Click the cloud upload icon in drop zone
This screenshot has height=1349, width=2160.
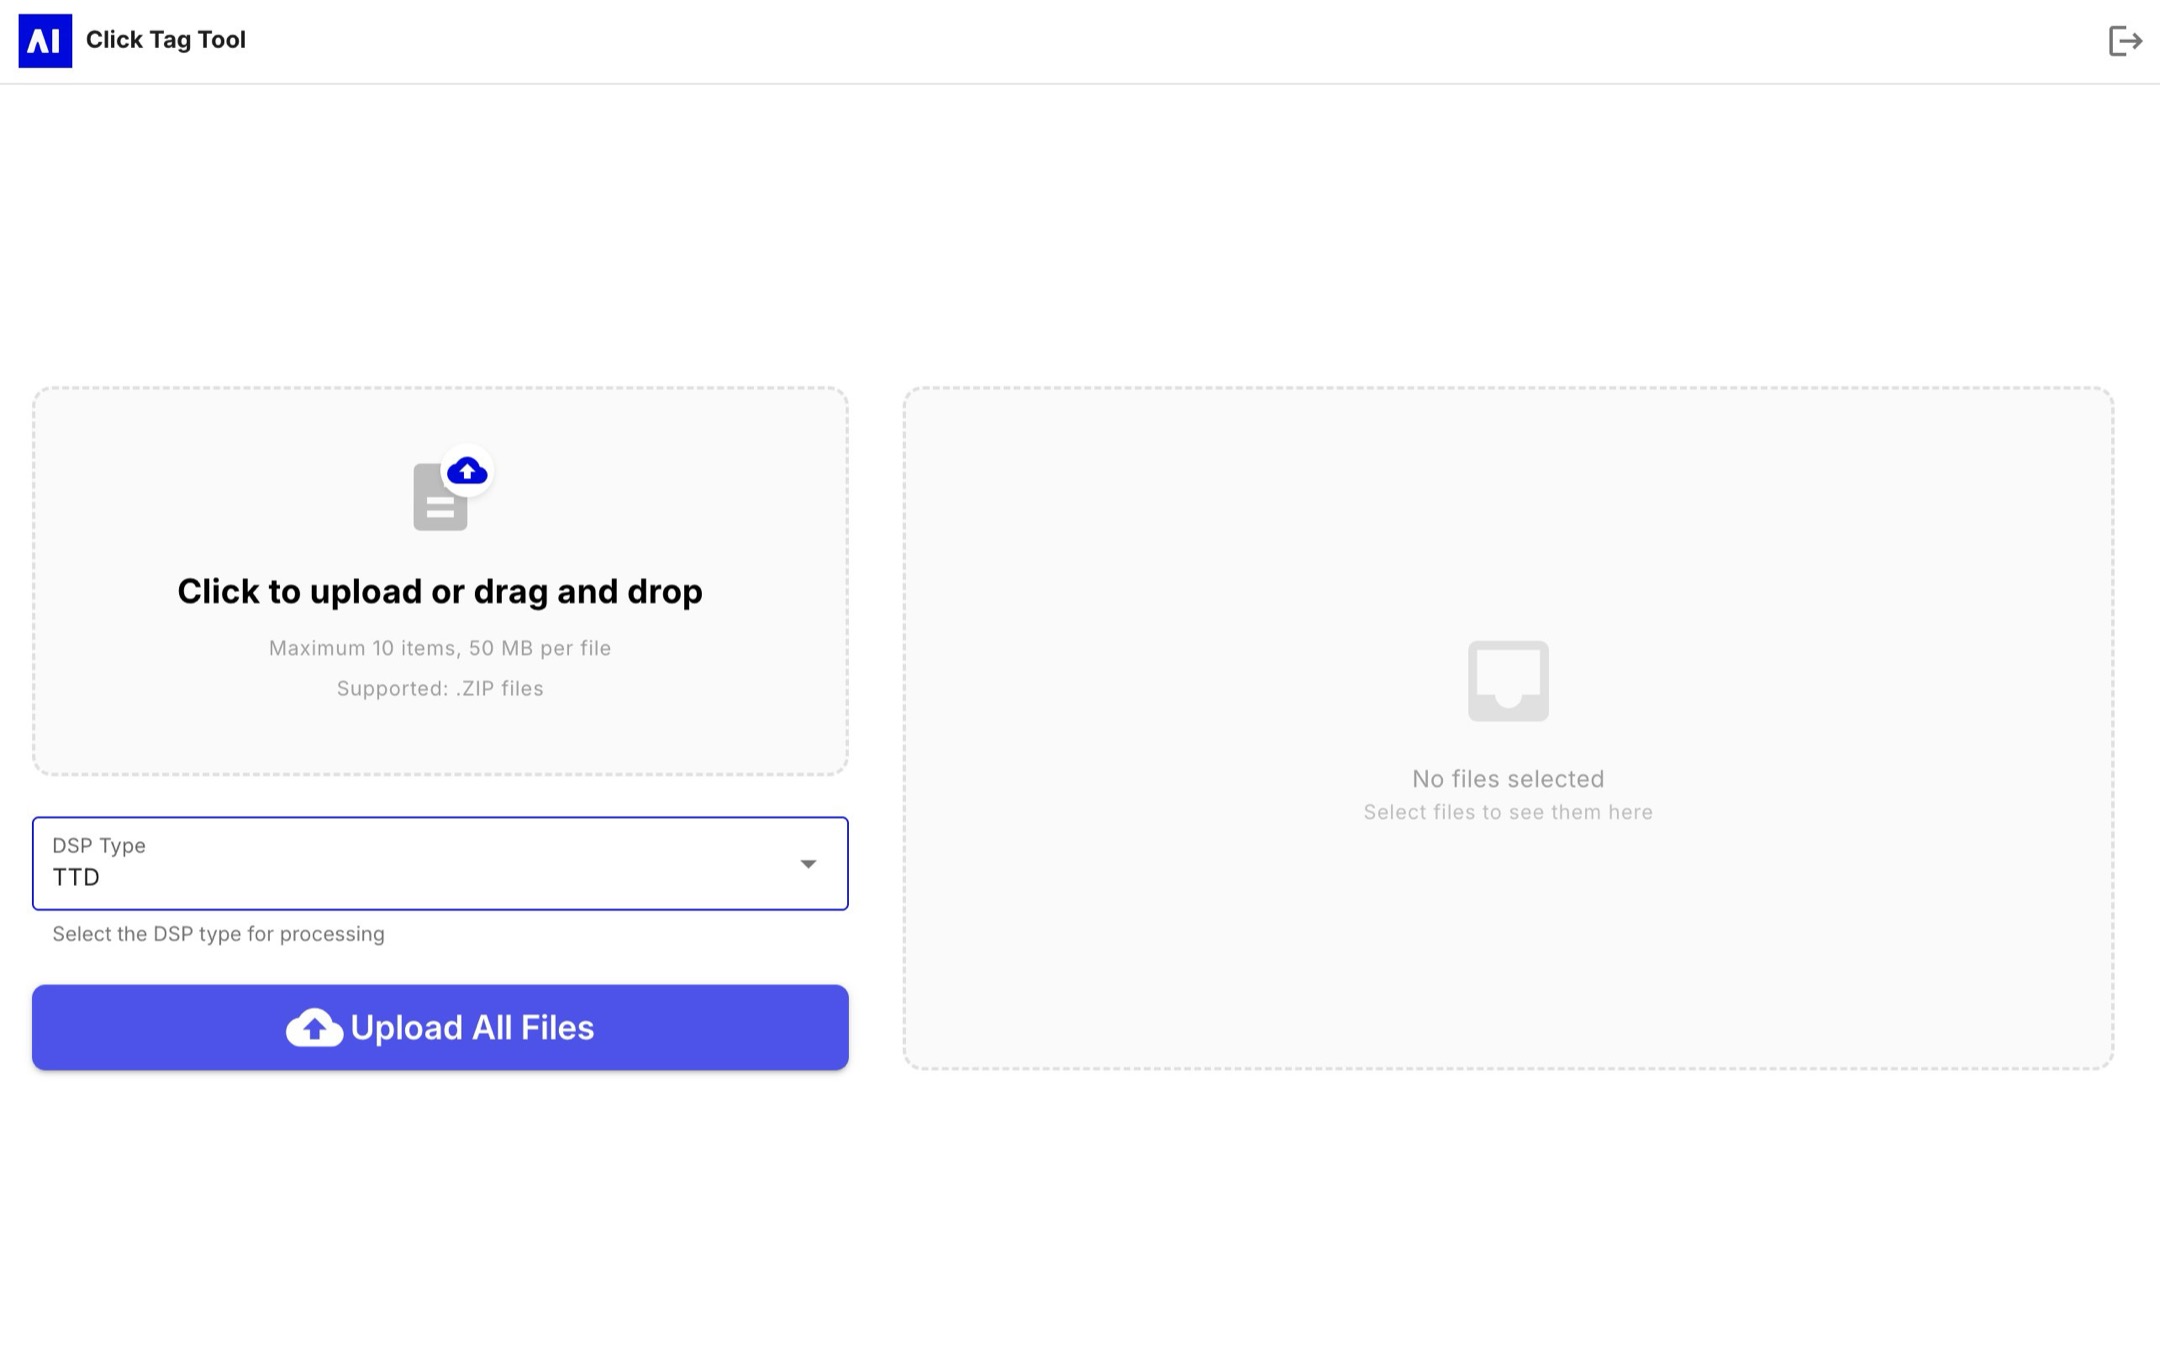[467, 470]
